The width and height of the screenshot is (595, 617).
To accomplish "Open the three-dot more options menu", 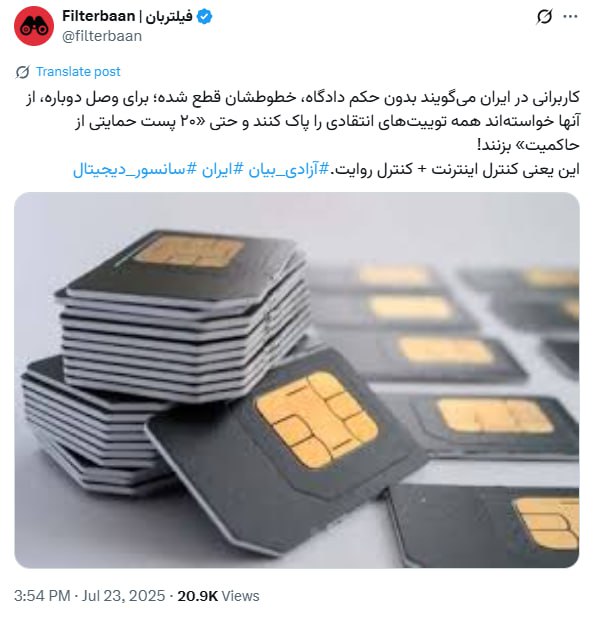I will (570, 17).
